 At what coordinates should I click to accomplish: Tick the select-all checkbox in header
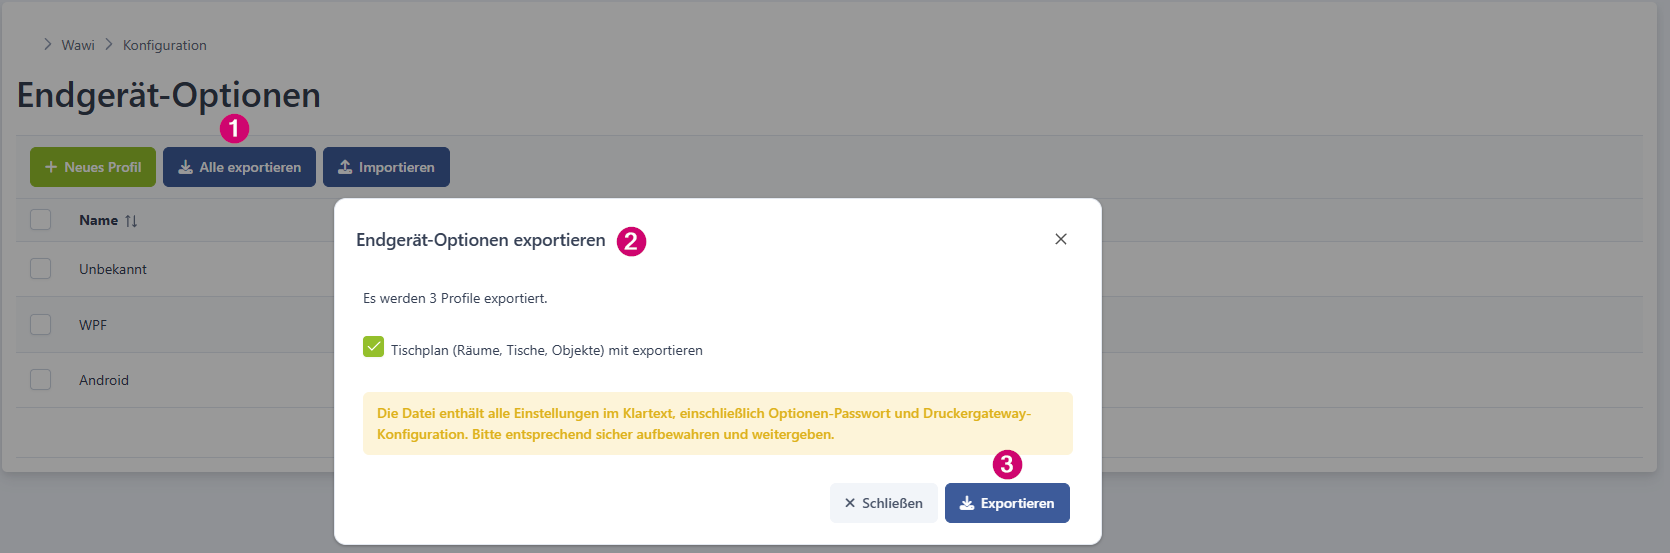(x=40, y=219)
